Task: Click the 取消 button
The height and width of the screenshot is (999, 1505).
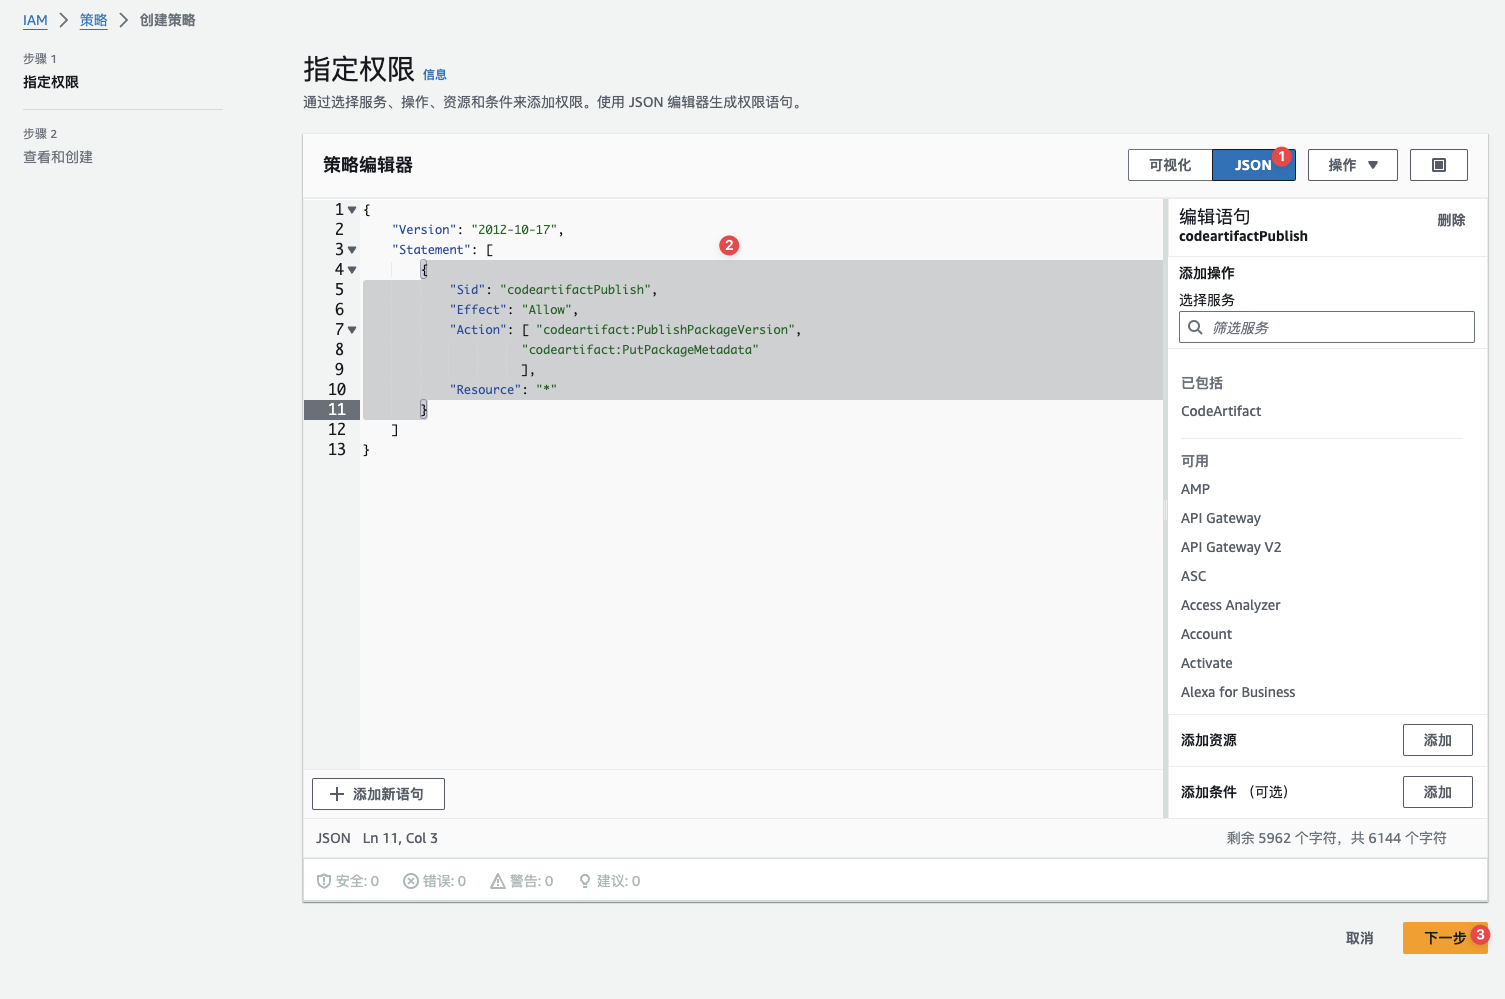Action: coord(1359,938)
